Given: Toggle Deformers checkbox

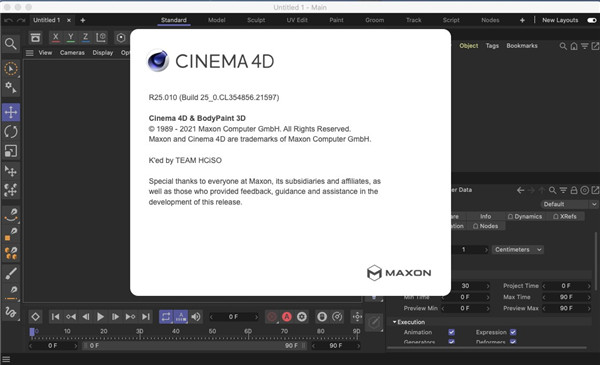Looking at the screenshot, I should pos(513,342).
